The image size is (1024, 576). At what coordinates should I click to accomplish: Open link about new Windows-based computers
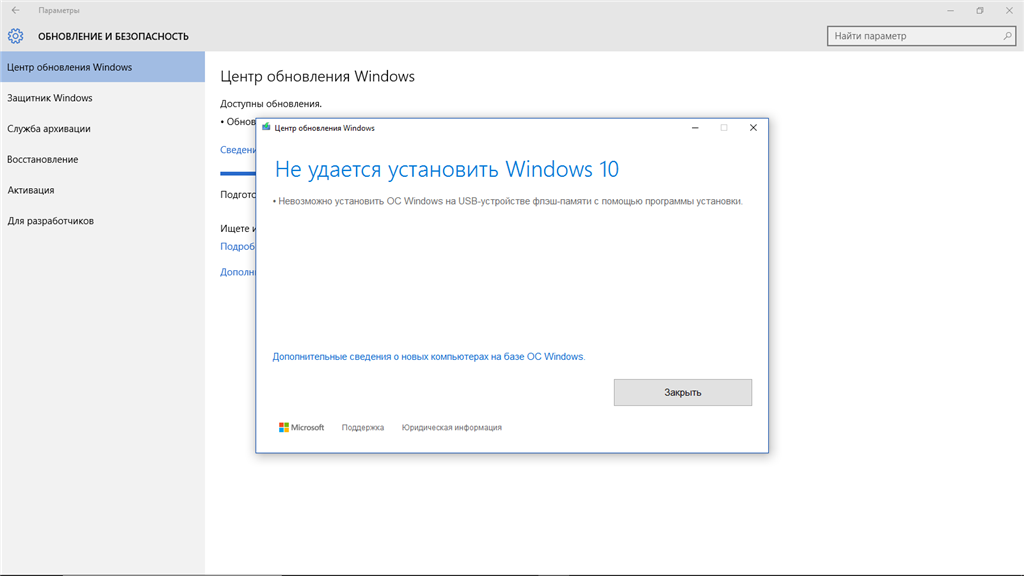tap(428, 357)
